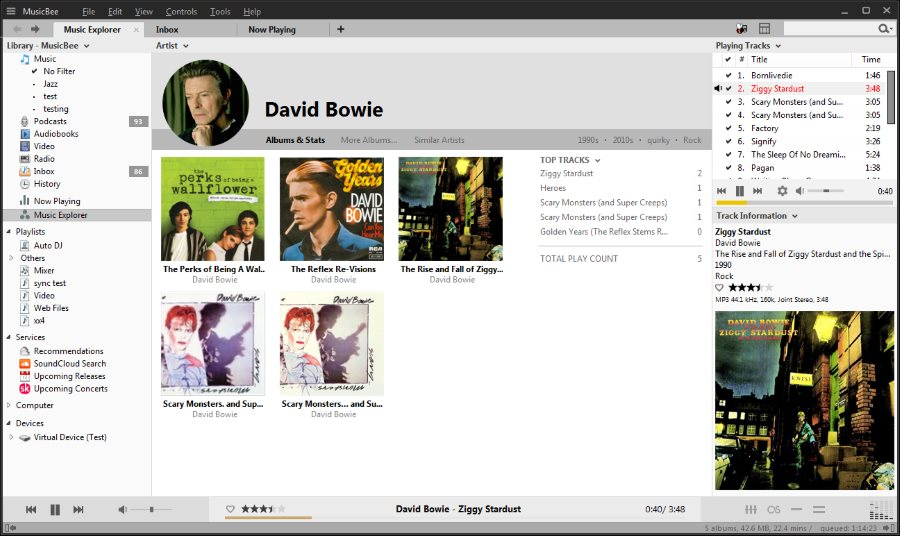Viewport: 900px width, 536px height.
Task: Open player settings gear in Playing Tracks
Action: tap(782, 191)
